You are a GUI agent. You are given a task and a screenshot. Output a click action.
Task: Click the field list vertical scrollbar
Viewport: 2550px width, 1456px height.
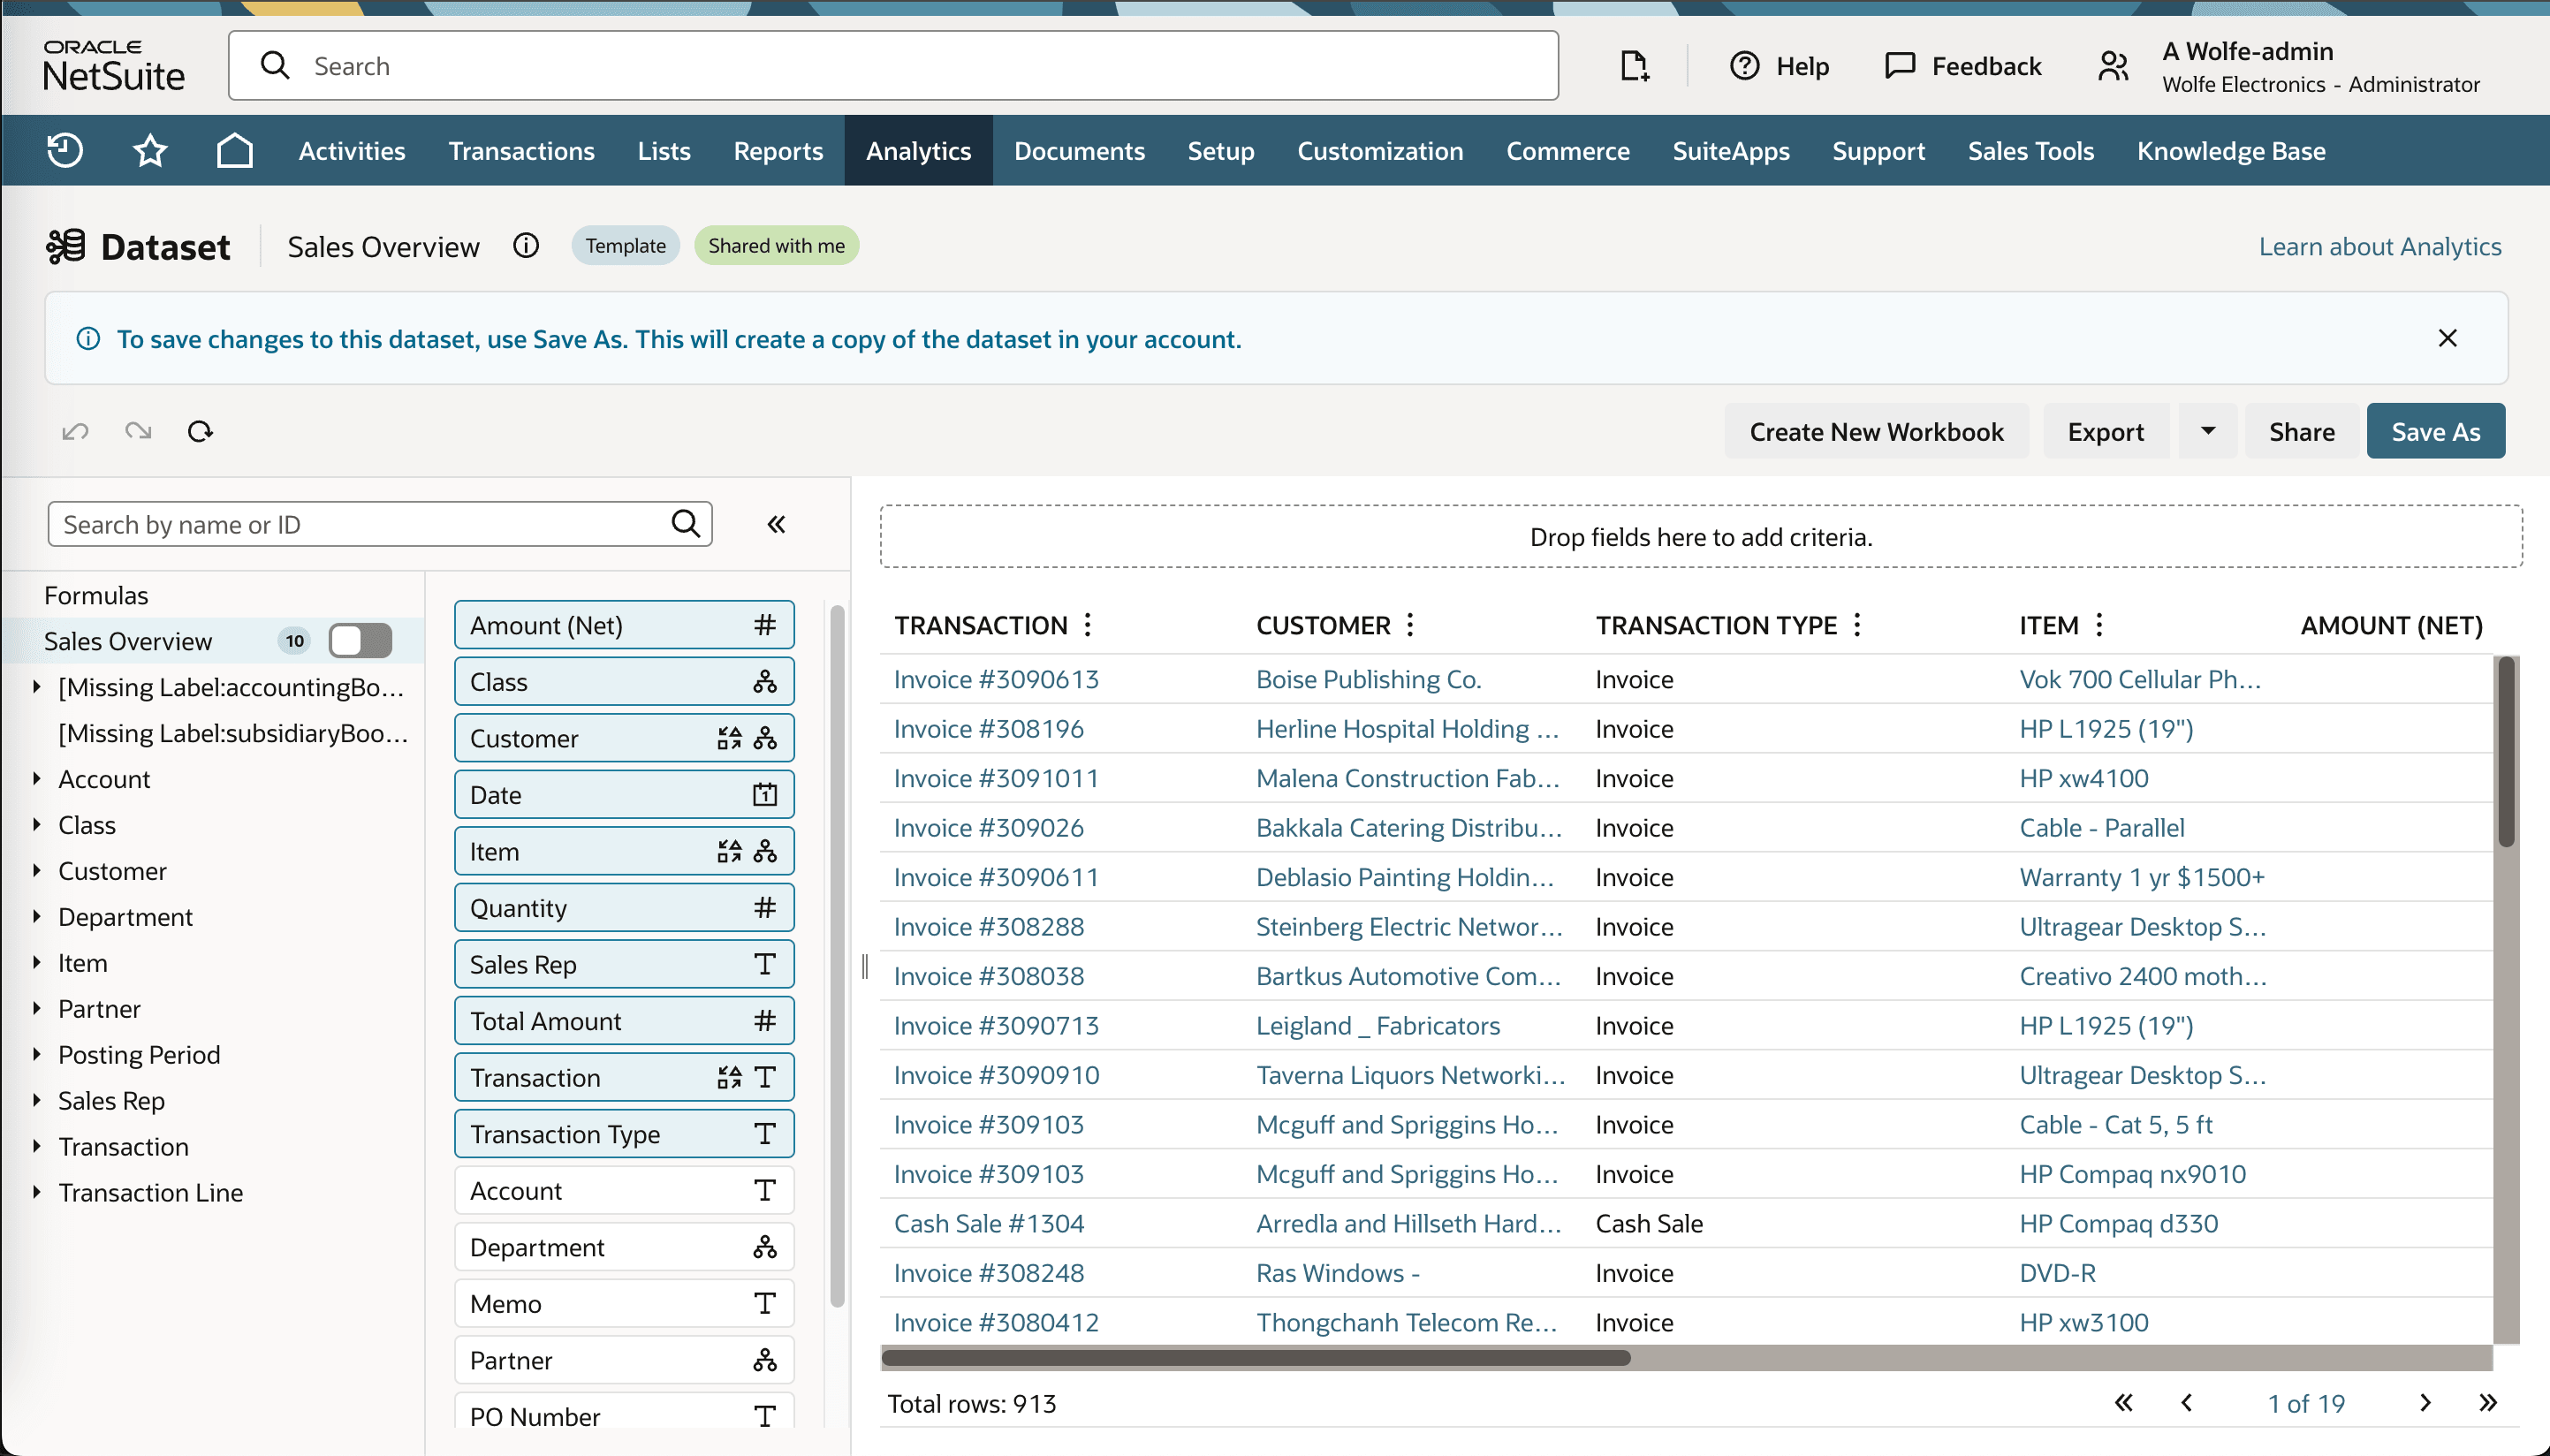click(837, 955)
